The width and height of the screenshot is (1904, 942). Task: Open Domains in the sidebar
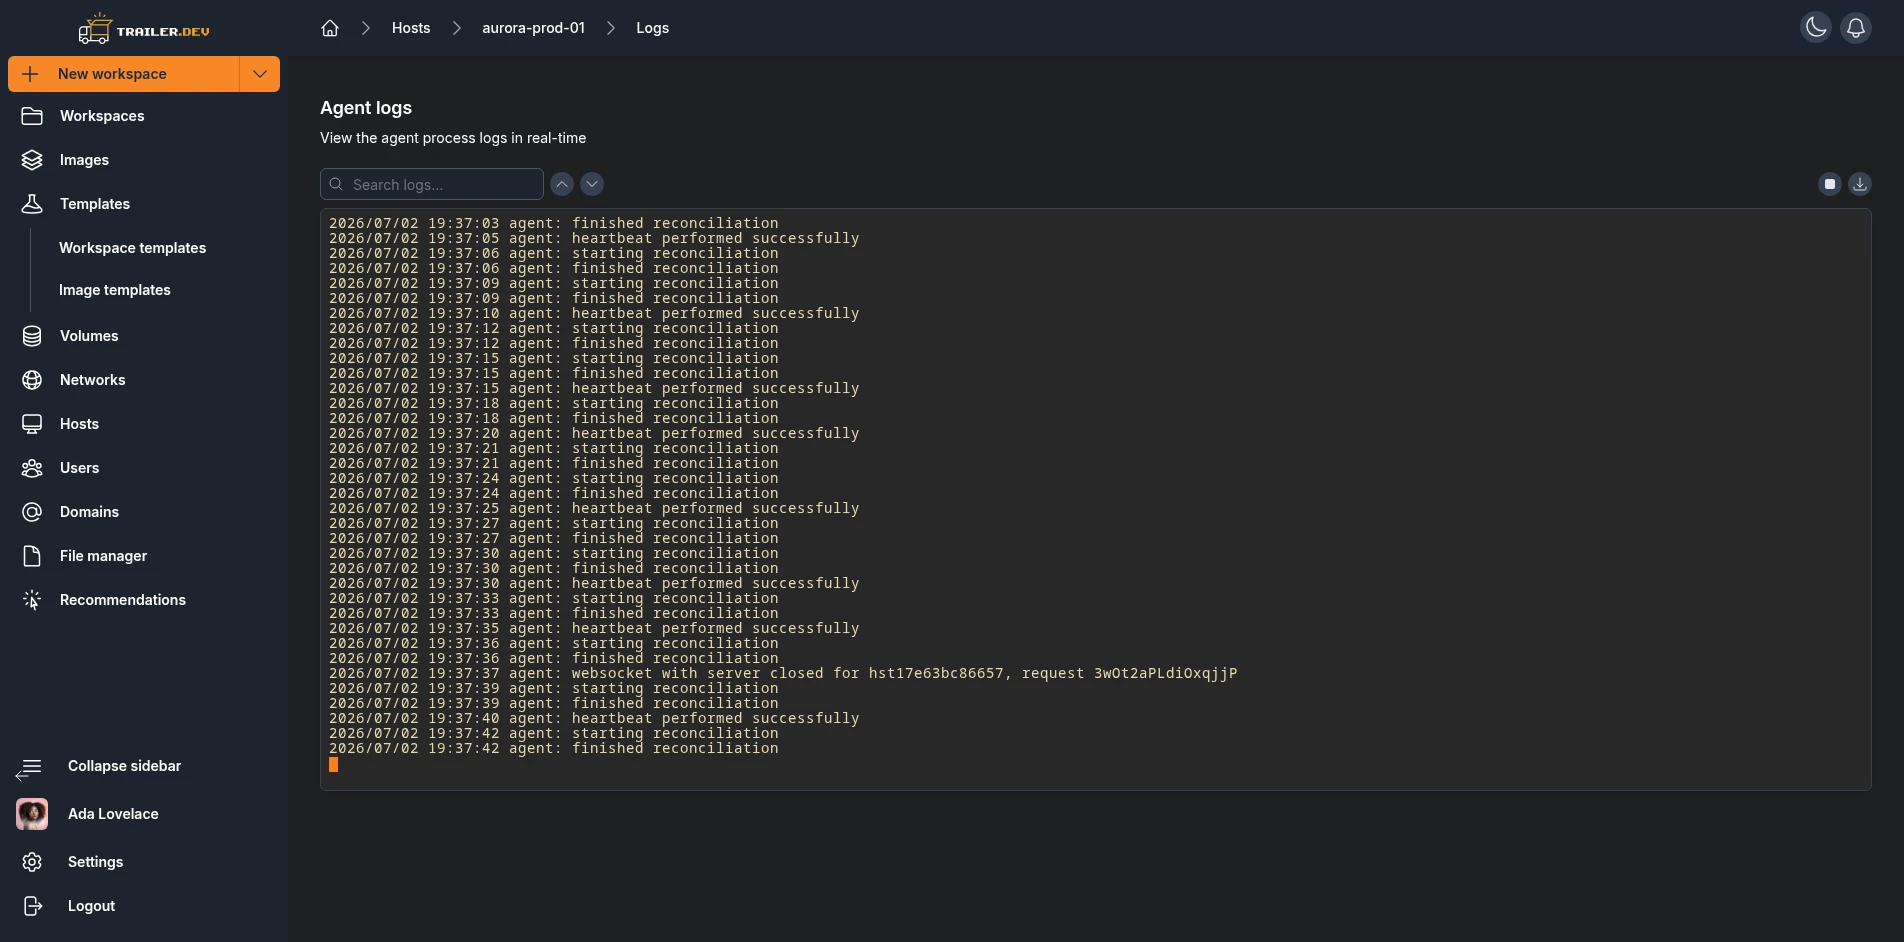(89, 512)
